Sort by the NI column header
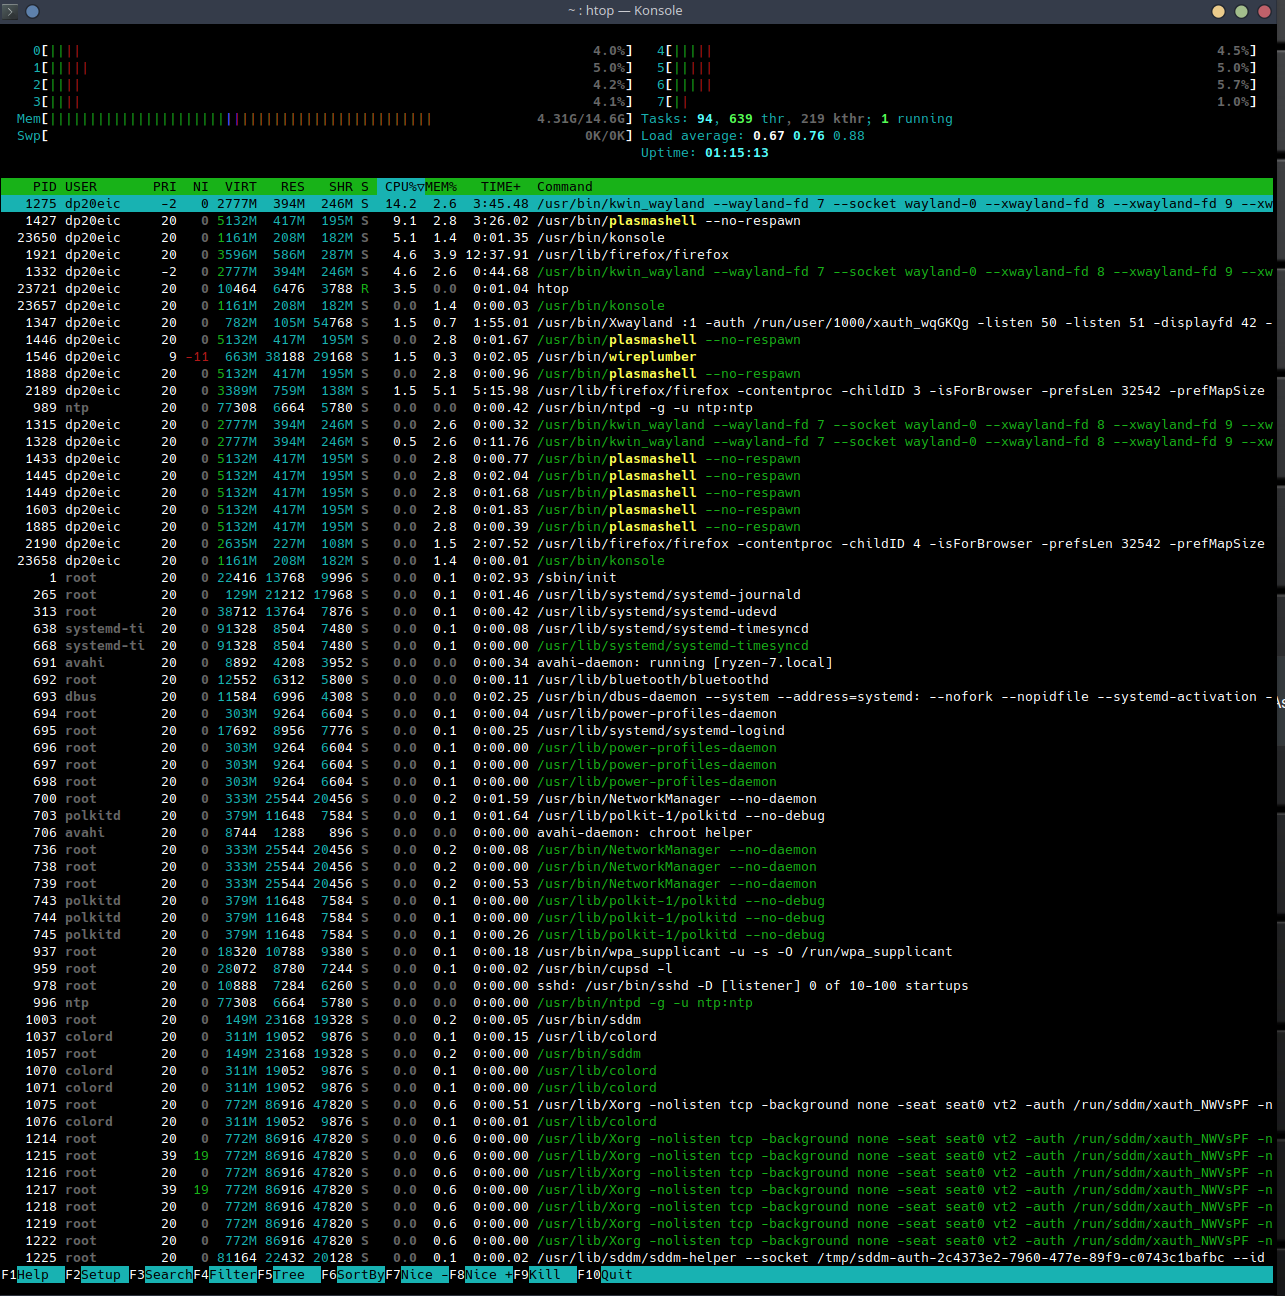This screenshot has width=1285, height=1296. [x=200, y=187]
